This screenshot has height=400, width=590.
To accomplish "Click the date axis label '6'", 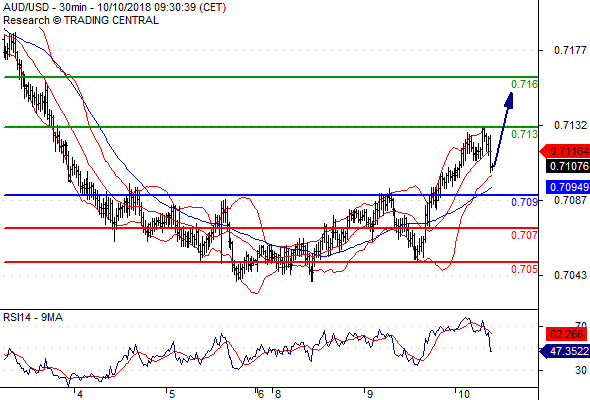I will click(261, 394).
